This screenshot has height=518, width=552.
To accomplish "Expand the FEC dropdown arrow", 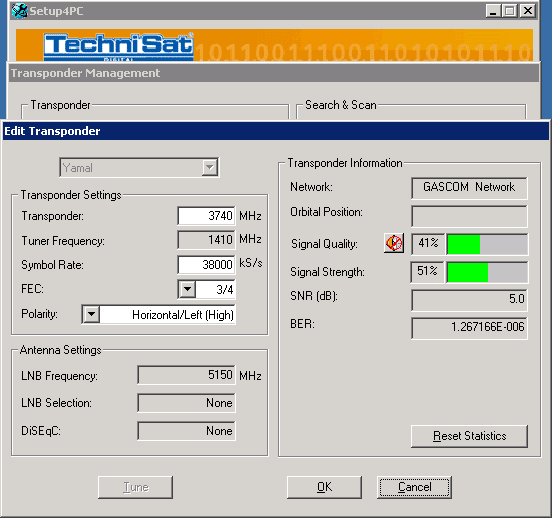I will click(x=187, y=289).
